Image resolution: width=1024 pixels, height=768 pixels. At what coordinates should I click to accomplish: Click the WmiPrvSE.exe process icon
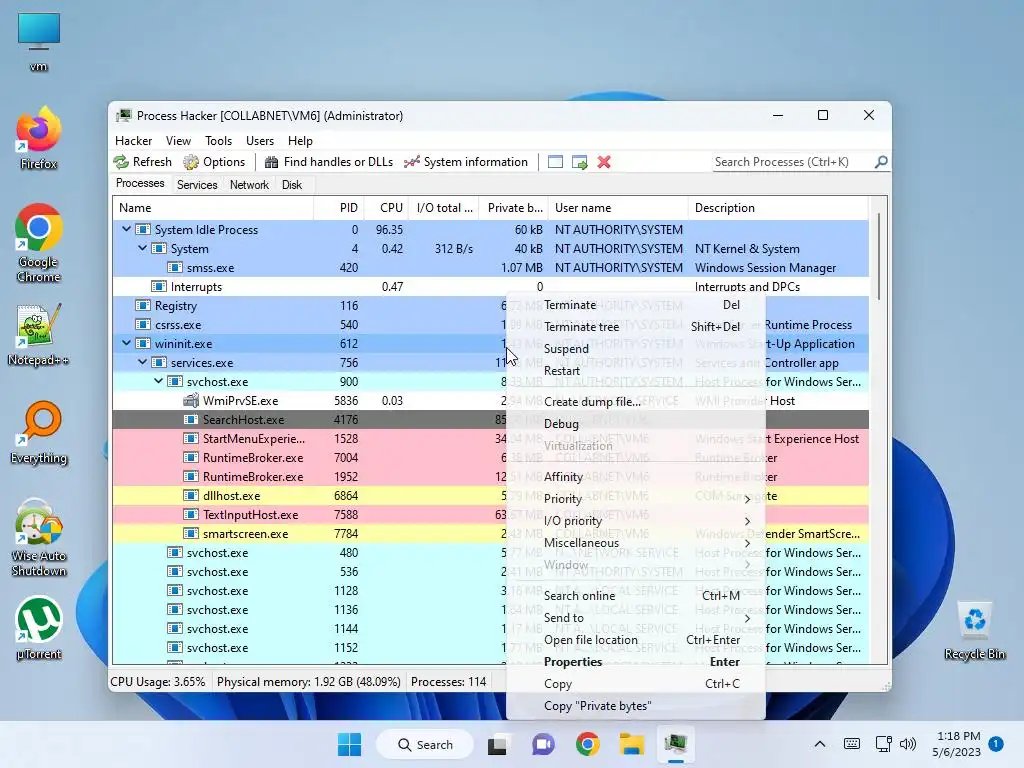[x=191, y=400]
